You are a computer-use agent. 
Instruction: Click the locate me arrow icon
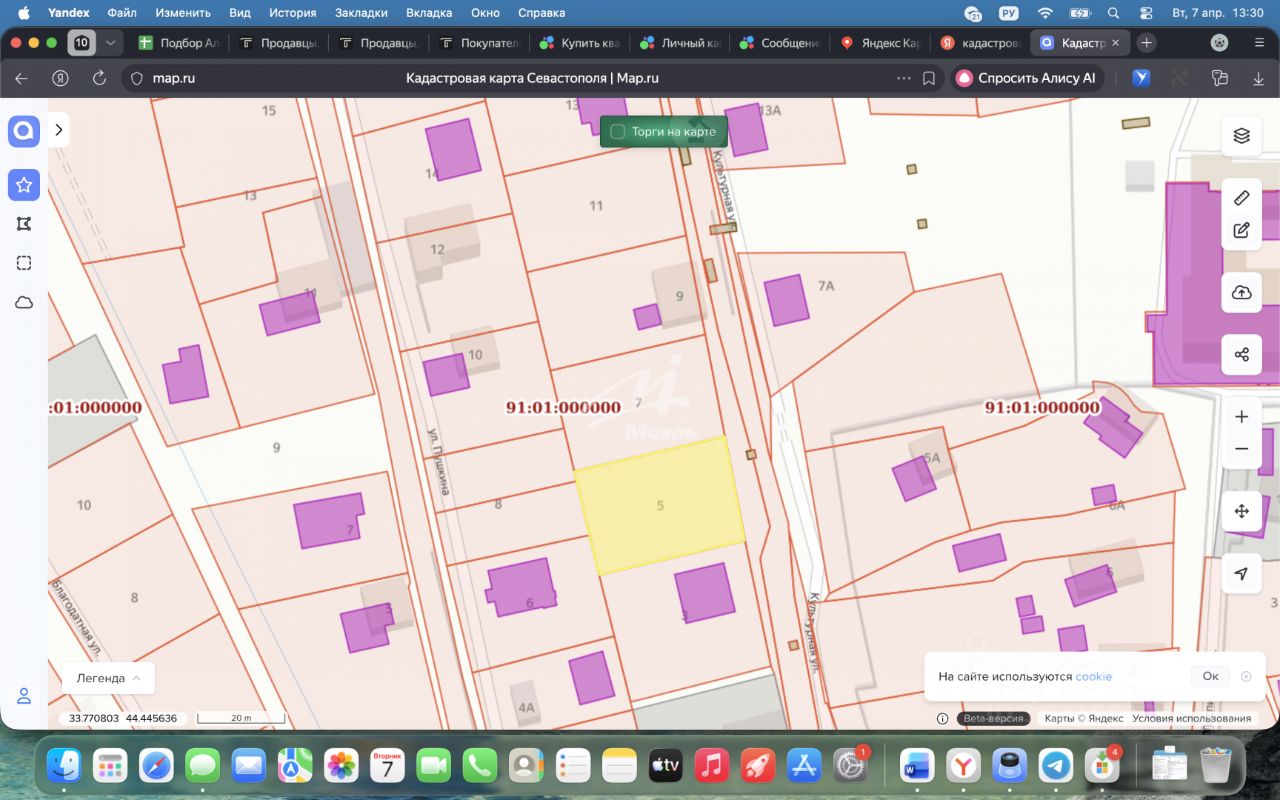1241,573
